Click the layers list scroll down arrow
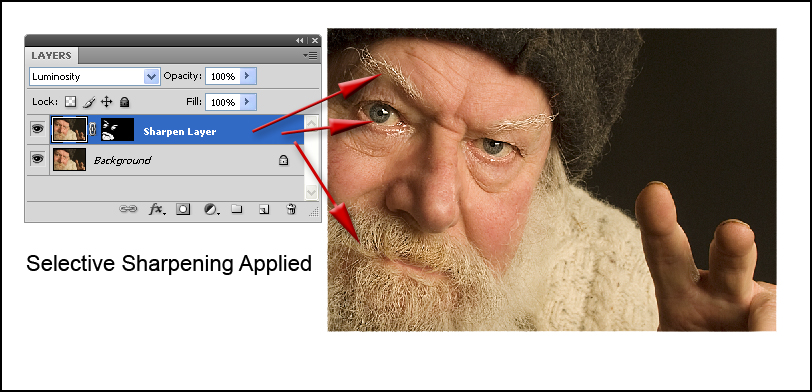 311,192
